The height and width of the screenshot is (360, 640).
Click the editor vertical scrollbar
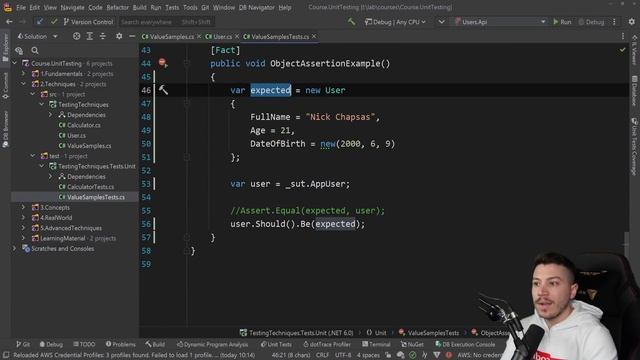[626, 238]
